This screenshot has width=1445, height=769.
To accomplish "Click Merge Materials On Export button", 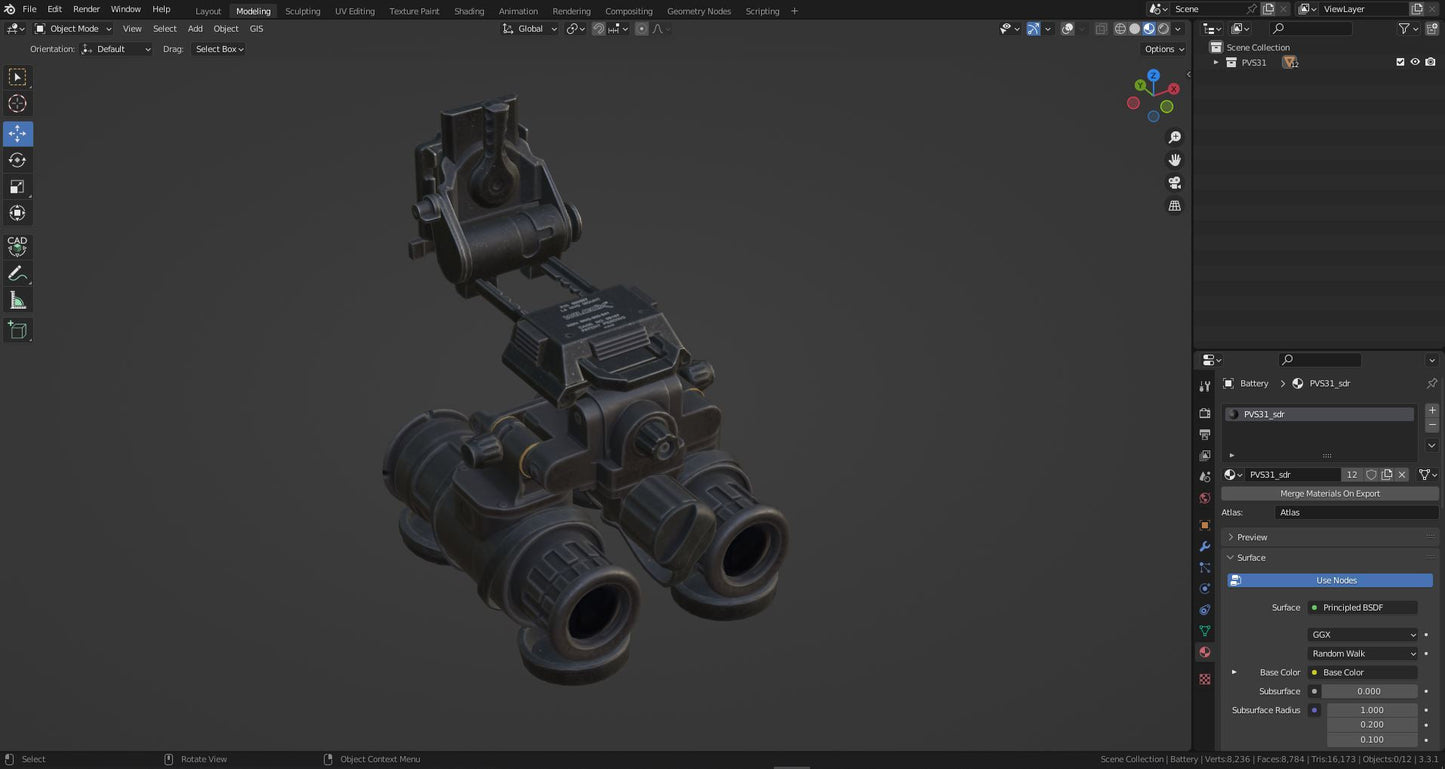I will click(x=1329, y=493).
